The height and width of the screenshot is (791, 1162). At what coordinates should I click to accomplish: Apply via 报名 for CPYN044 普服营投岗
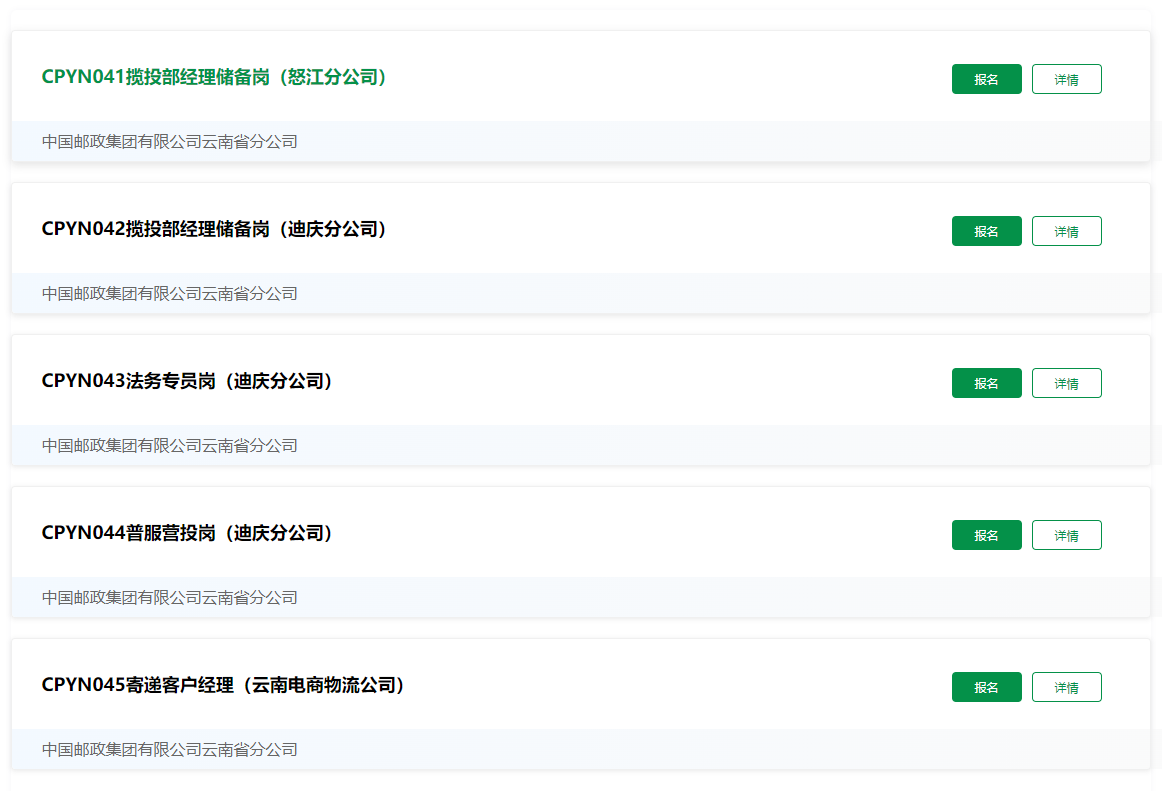pos(986,535)
